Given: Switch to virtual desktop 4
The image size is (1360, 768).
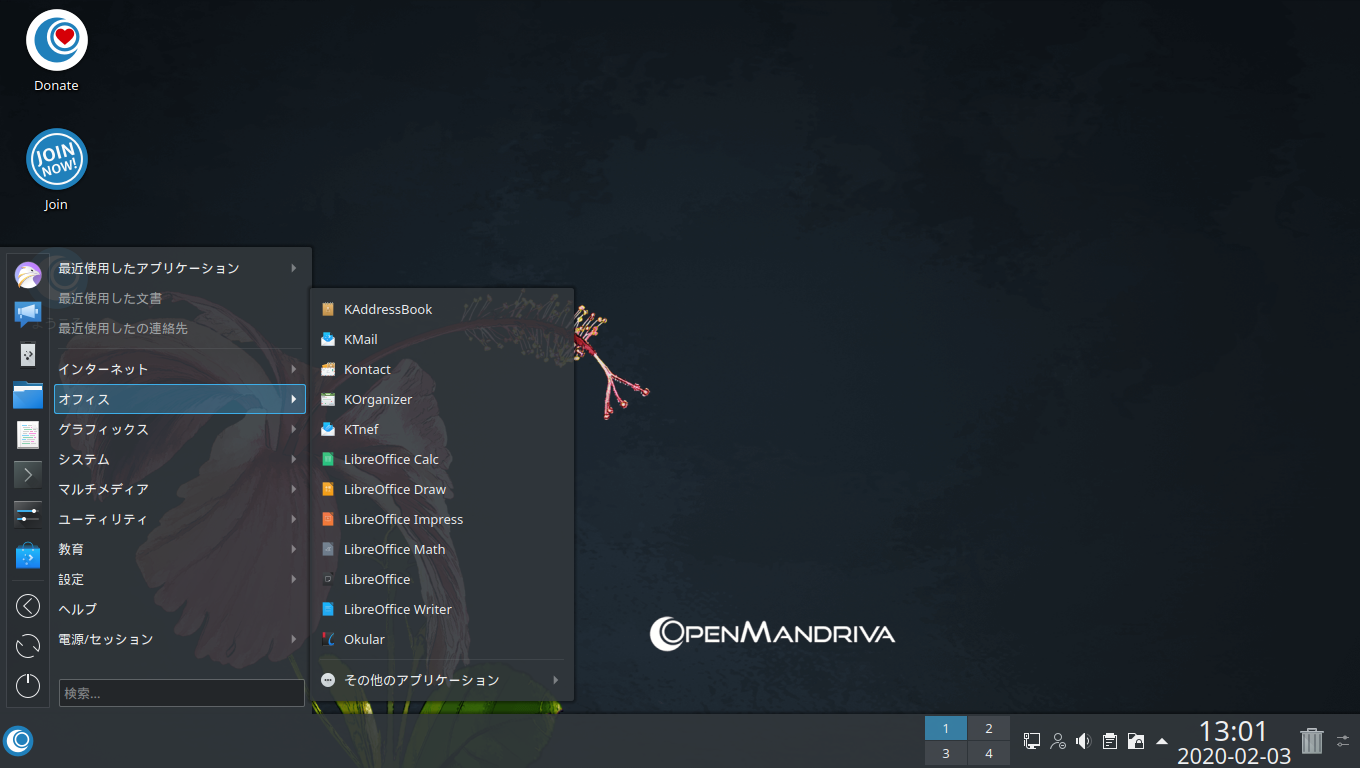Looking at the screenshot, I should tap(989, 753).
